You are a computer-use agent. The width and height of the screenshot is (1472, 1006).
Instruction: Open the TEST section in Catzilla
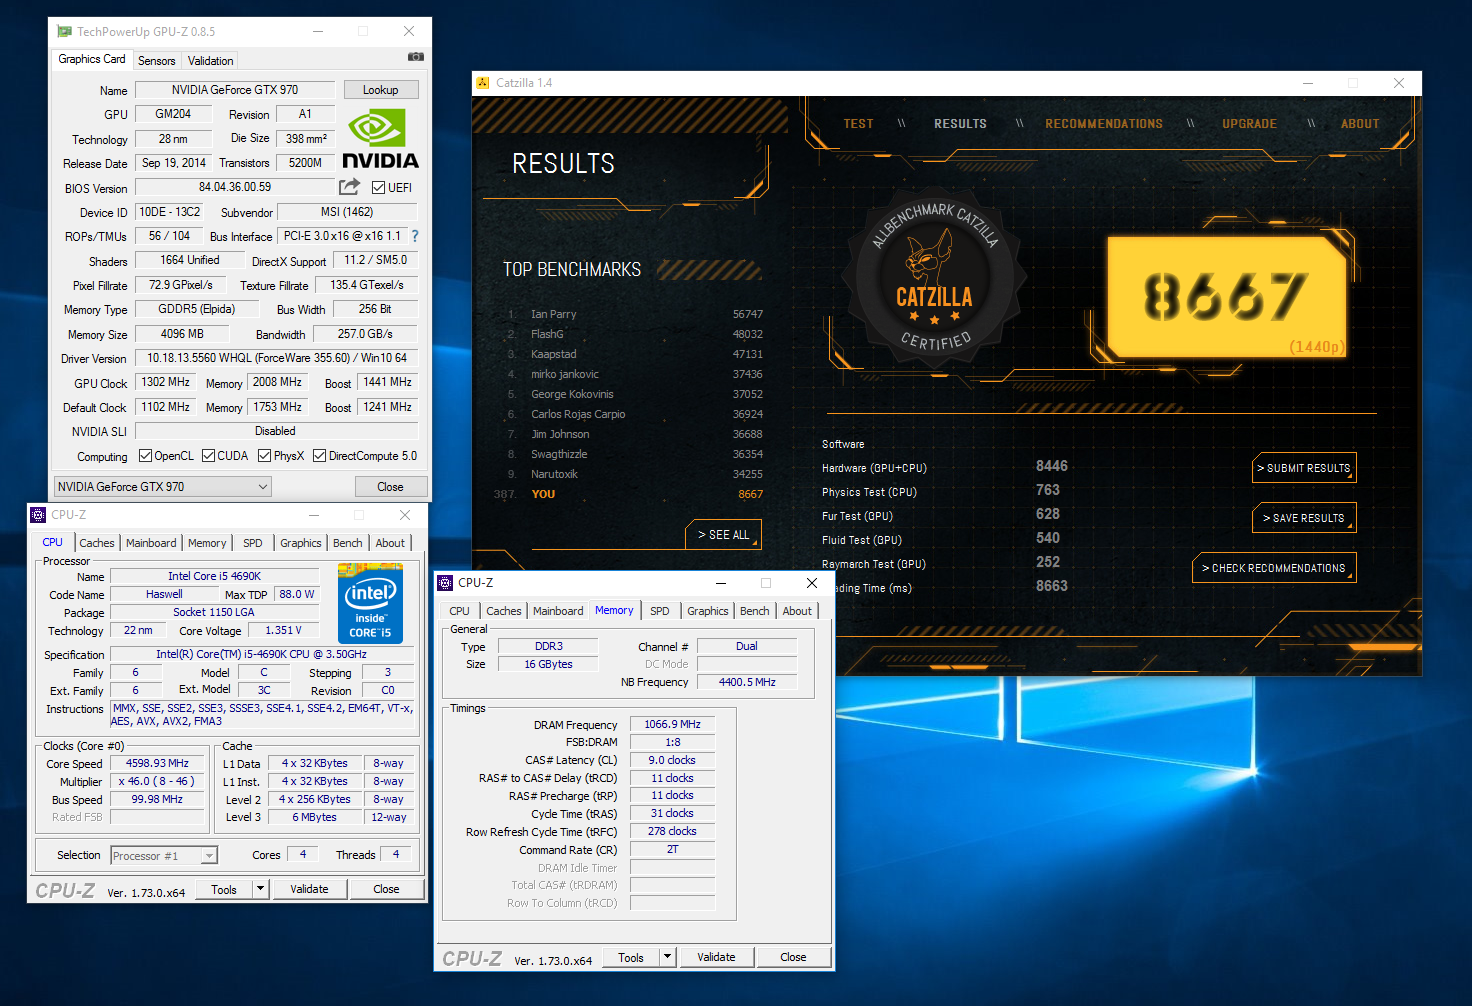(858, 124)
